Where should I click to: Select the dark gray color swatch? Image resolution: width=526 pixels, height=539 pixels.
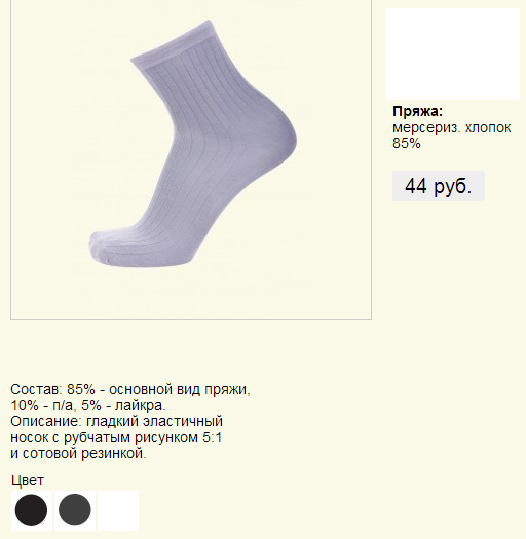[75, 511]
